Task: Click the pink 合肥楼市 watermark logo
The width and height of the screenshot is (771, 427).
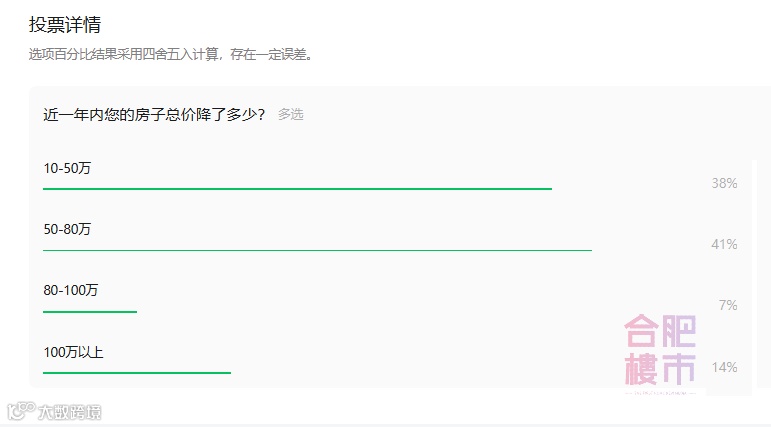Action: [659, 352]
